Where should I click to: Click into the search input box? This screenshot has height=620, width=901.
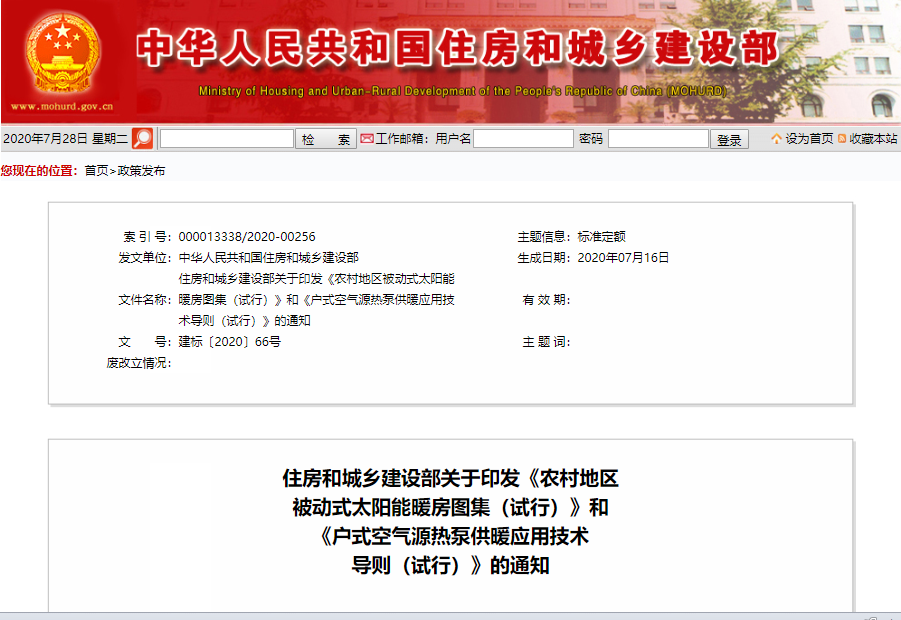[x=225, y=138]
